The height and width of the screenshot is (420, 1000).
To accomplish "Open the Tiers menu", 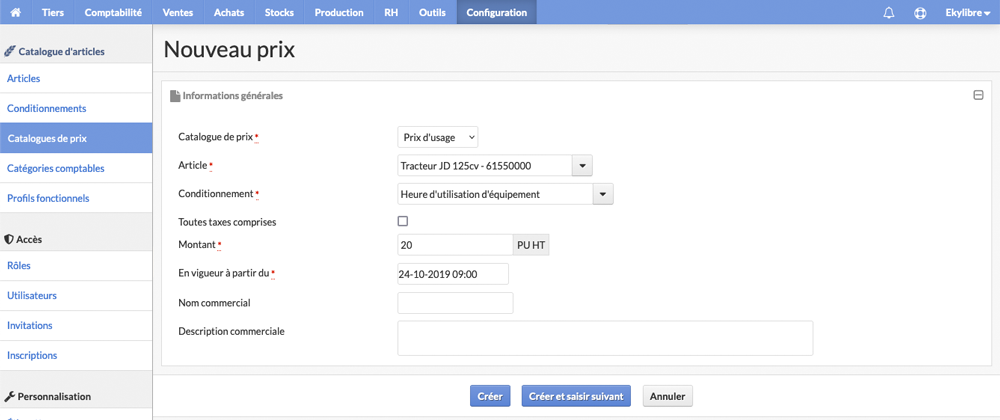I will tap(53, 12).
